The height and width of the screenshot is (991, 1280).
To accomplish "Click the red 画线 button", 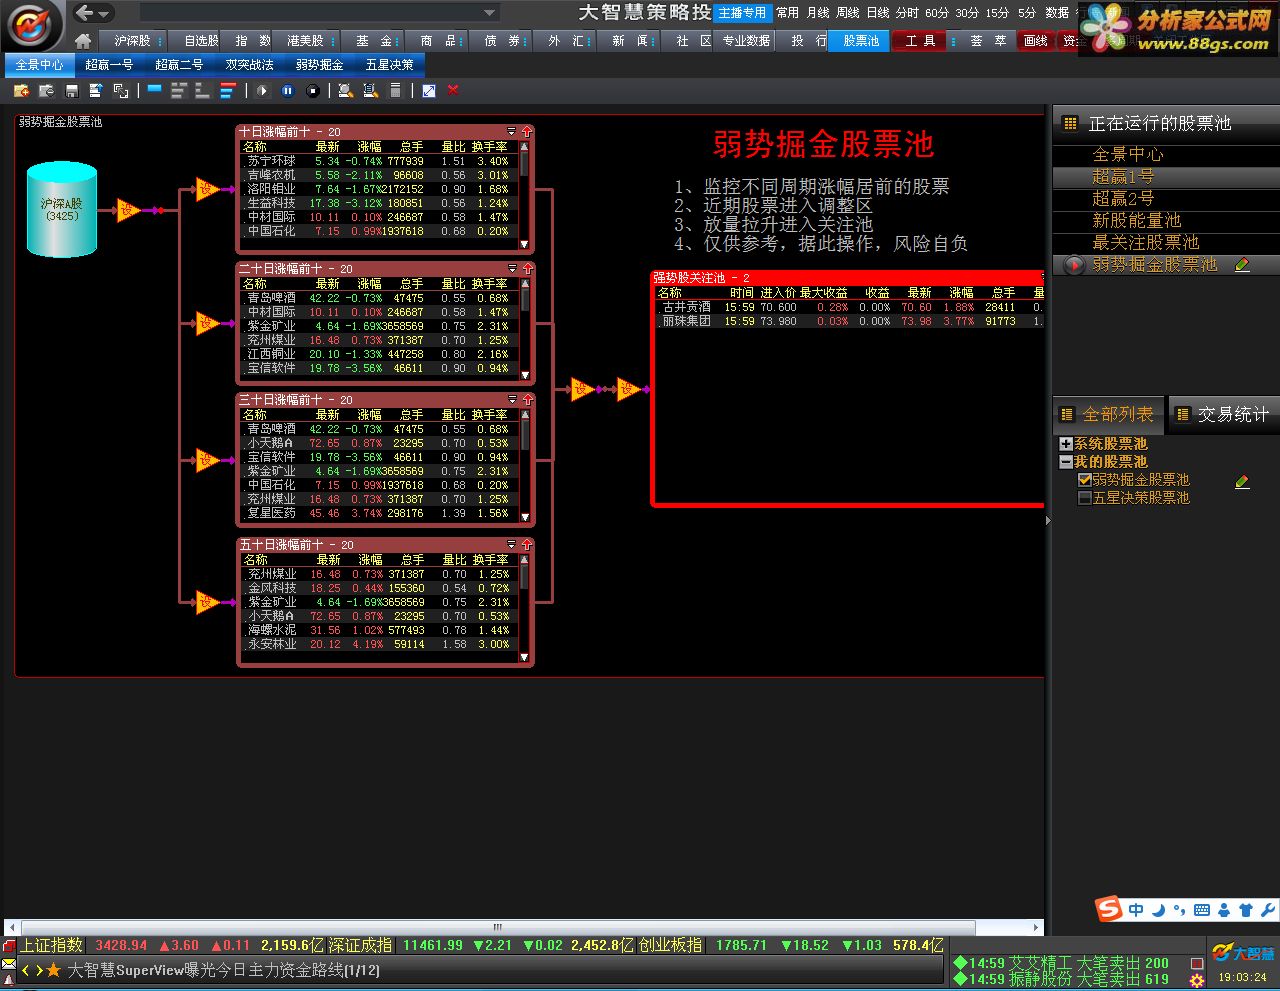I will [x=1036, y=41].
